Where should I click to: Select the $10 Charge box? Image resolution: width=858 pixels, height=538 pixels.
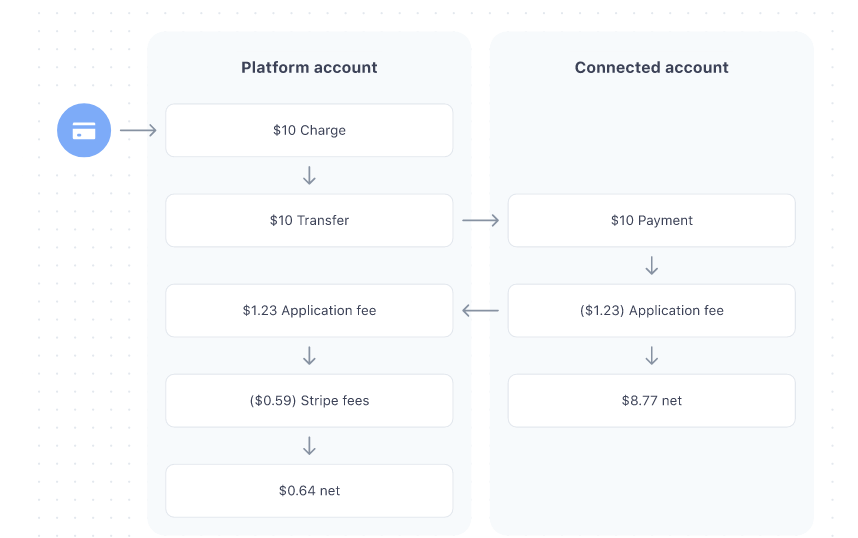[x=309, y=130]
